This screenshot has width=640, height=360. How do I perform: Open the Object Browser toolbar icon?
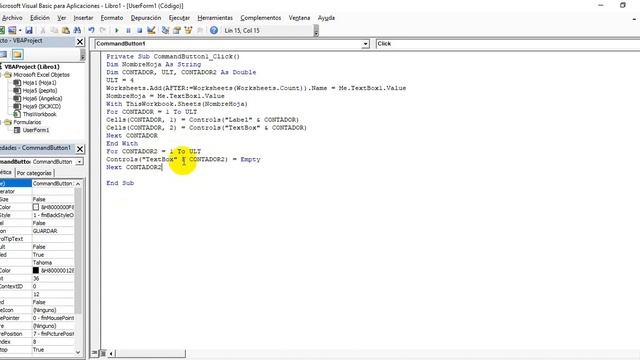pyautogui.click(x=188, y=30)
